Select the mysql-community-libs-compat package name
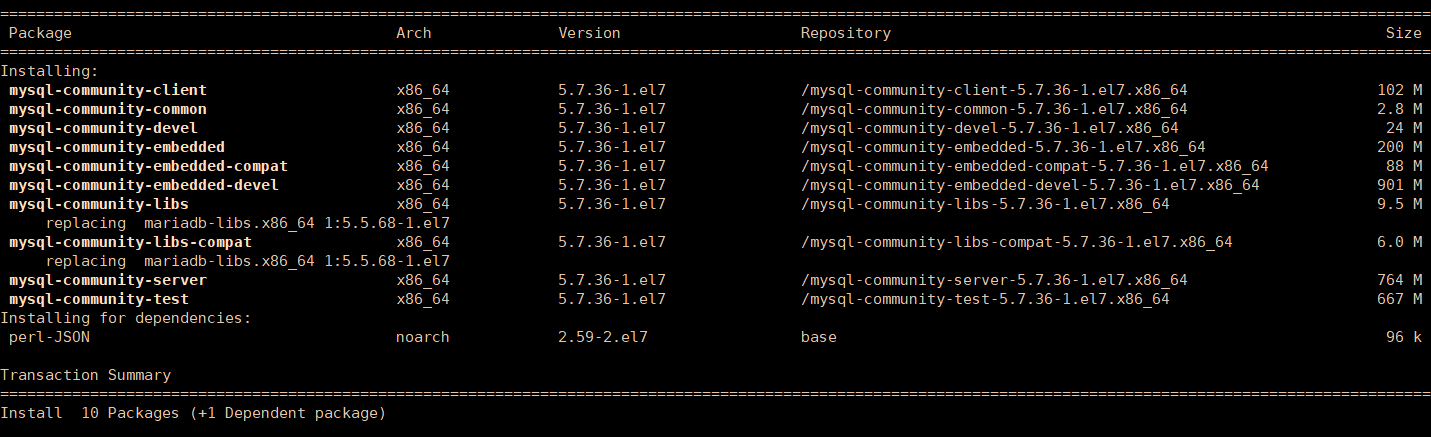Viewport: 1431px width, 437px height. click(x=130, y=242)
